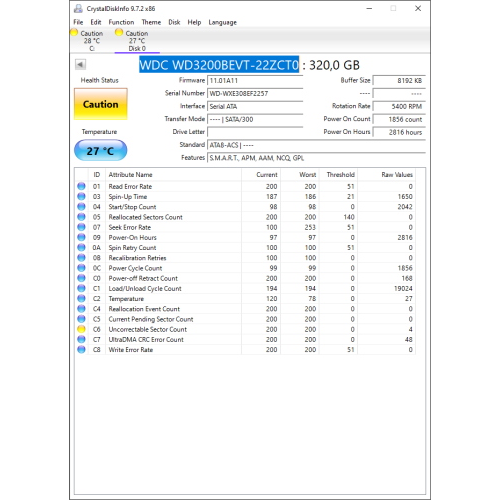
Task: Click the yellow Caution status icon for Disk 0
Action: 119,33
